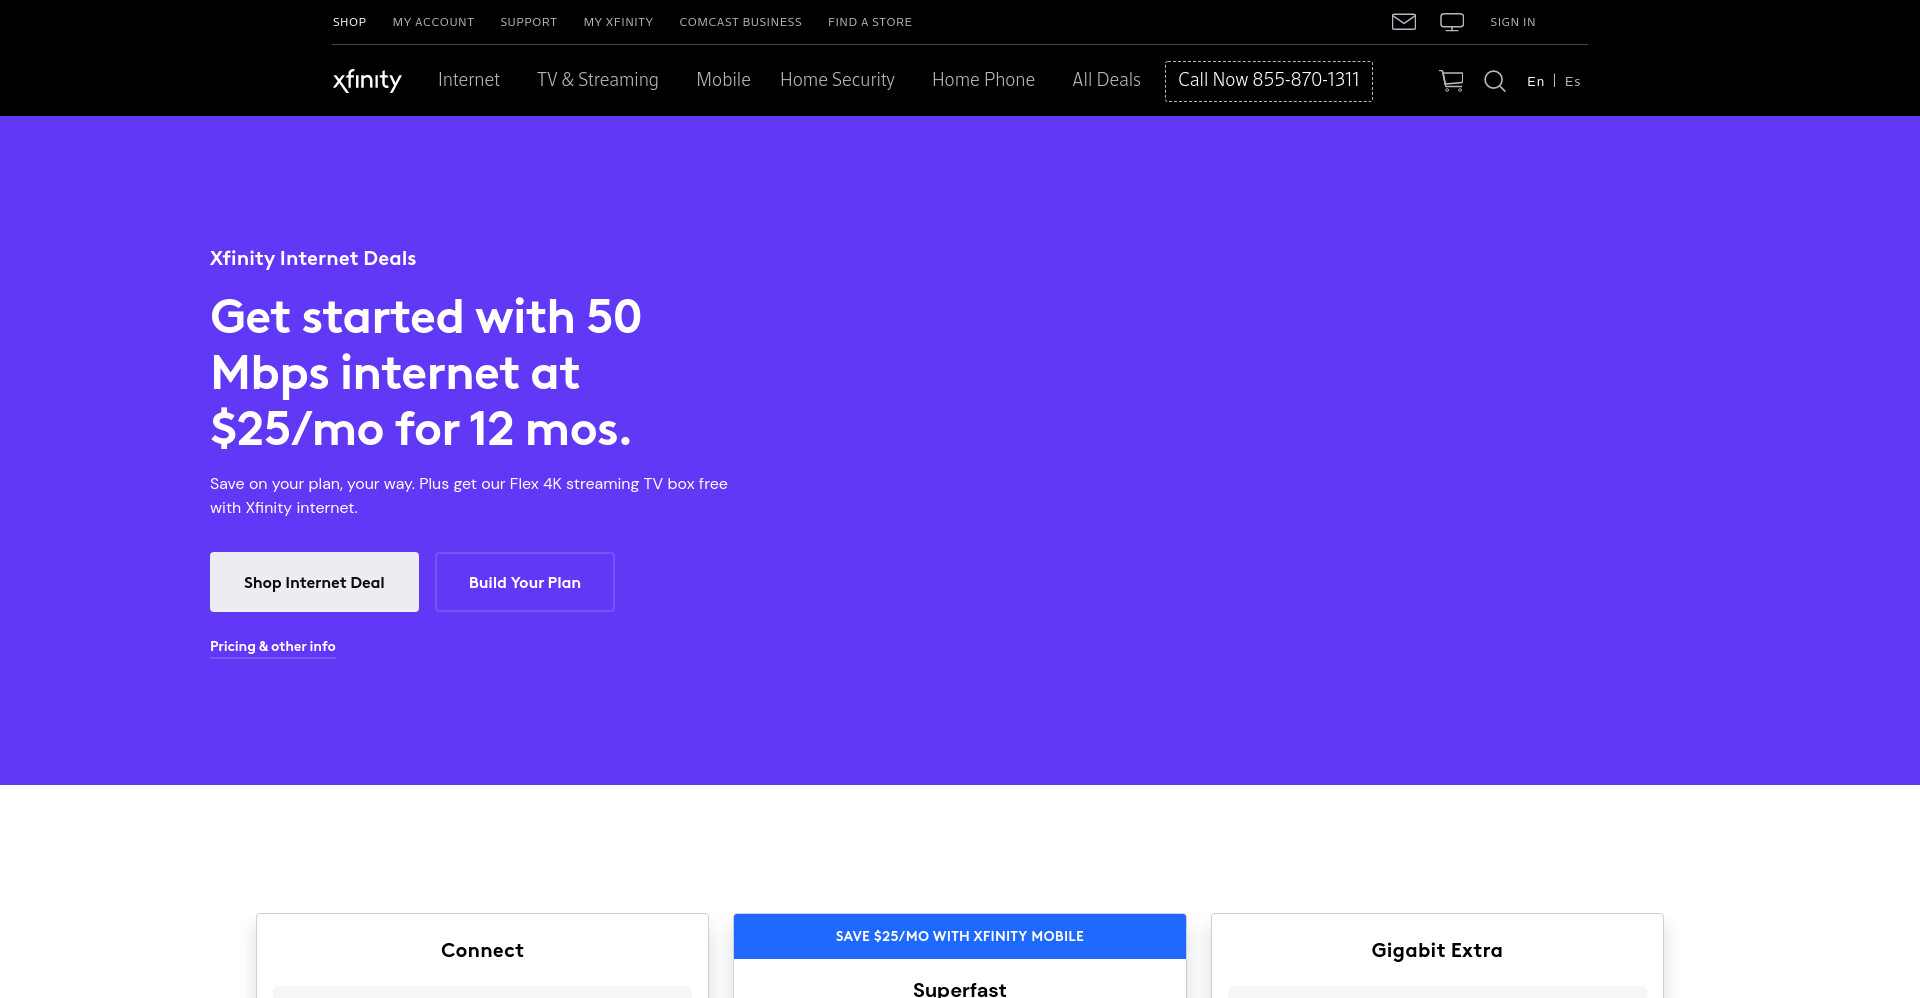Expand Home Security navigation menu
1920x998 pixels.
click(837, 80)
